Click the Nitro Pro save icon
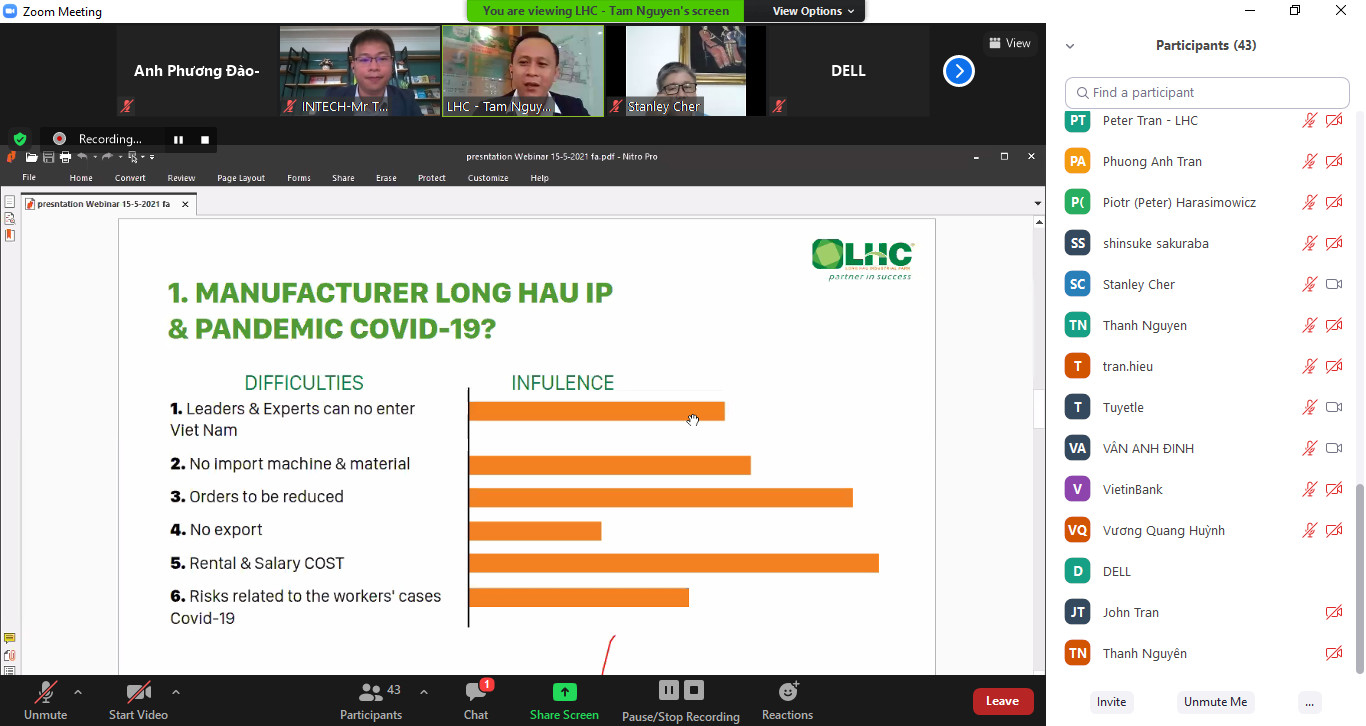This screenshot has width=1366, height=726. (48, 157)
